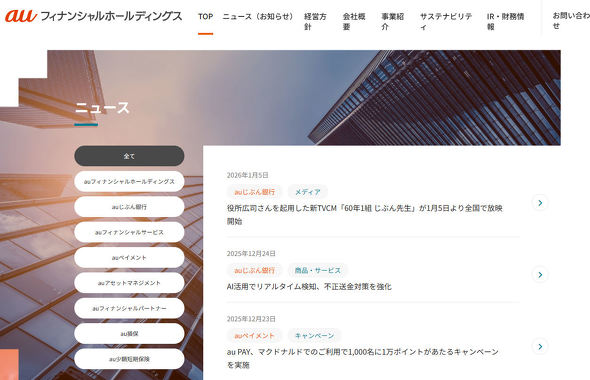Click the 商品・サービス tag
This screenshot has height=380, width=590.
[318, 270]
